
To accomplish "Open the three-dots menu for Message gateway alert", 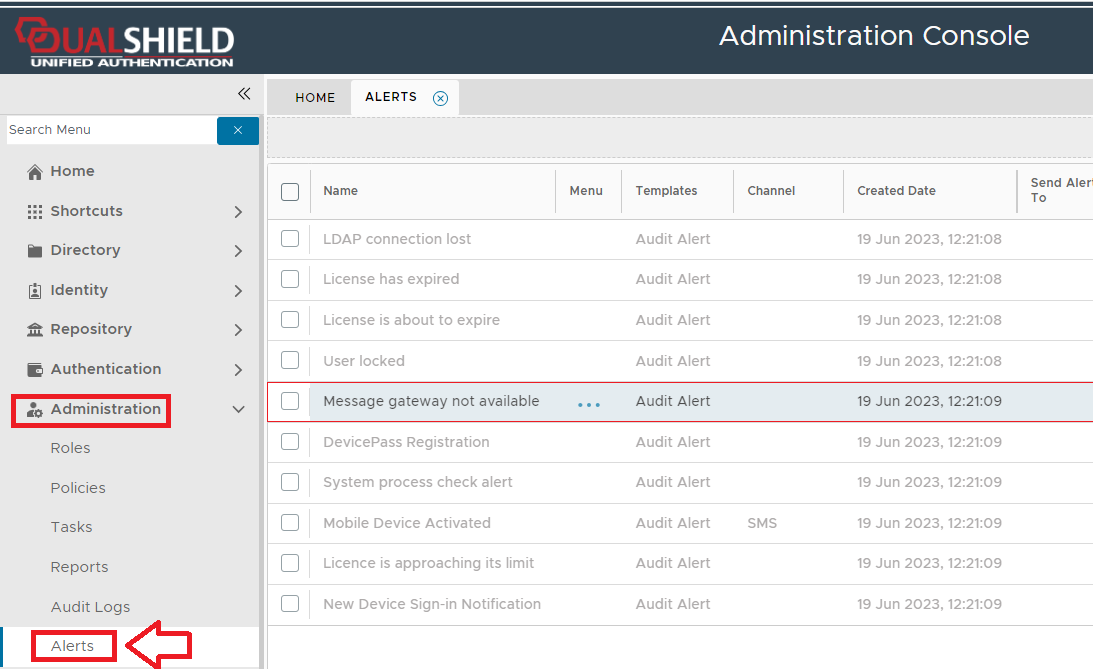I will 589,404.
